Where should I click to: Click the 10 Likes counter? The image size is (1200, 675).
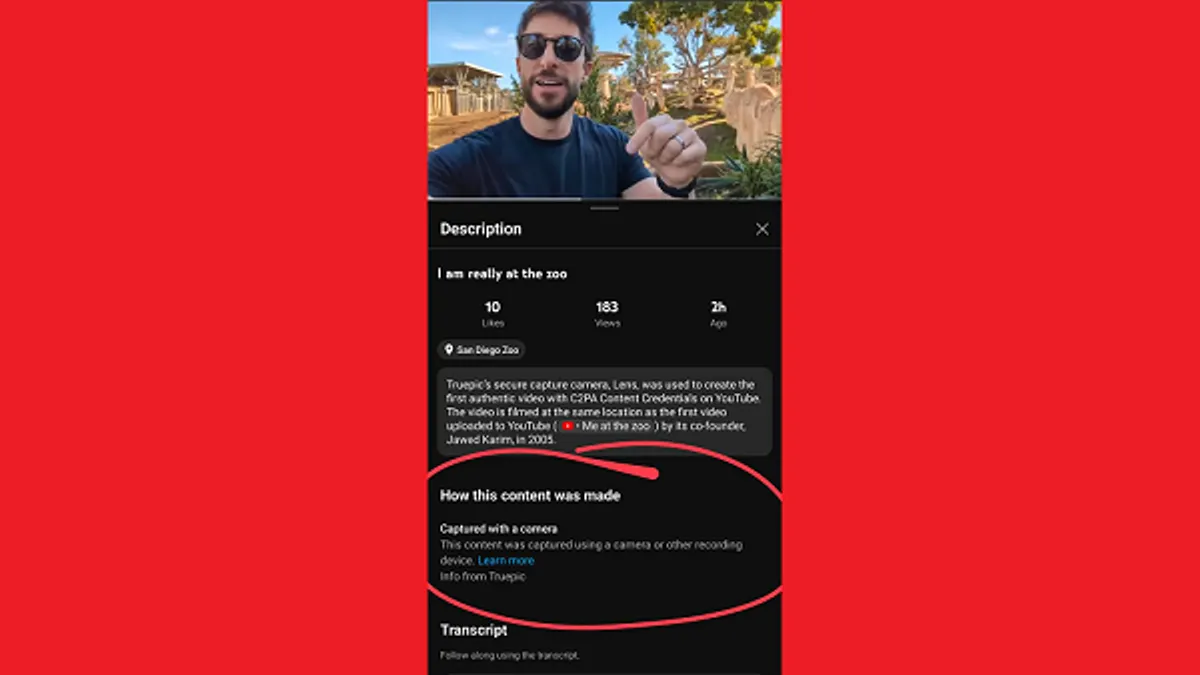click(492, 314)
